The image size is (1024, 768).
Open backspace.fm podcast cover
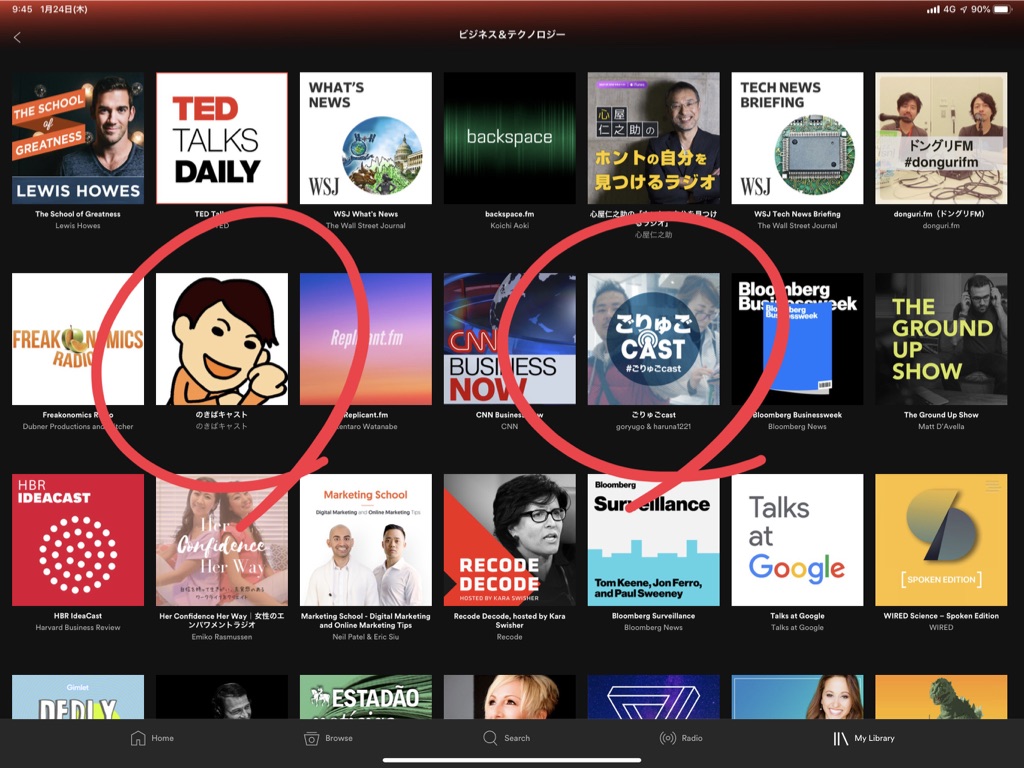coord(509,138)
